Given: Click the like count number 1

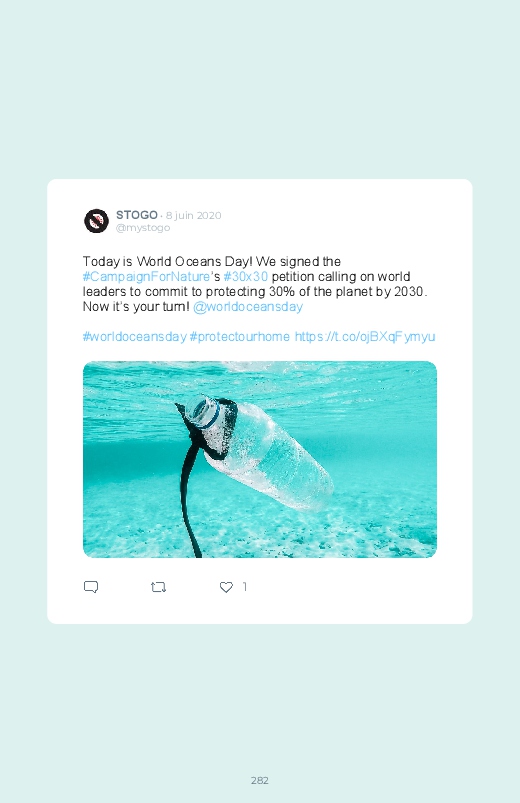Looking at the screenshot, I should 245,586.
